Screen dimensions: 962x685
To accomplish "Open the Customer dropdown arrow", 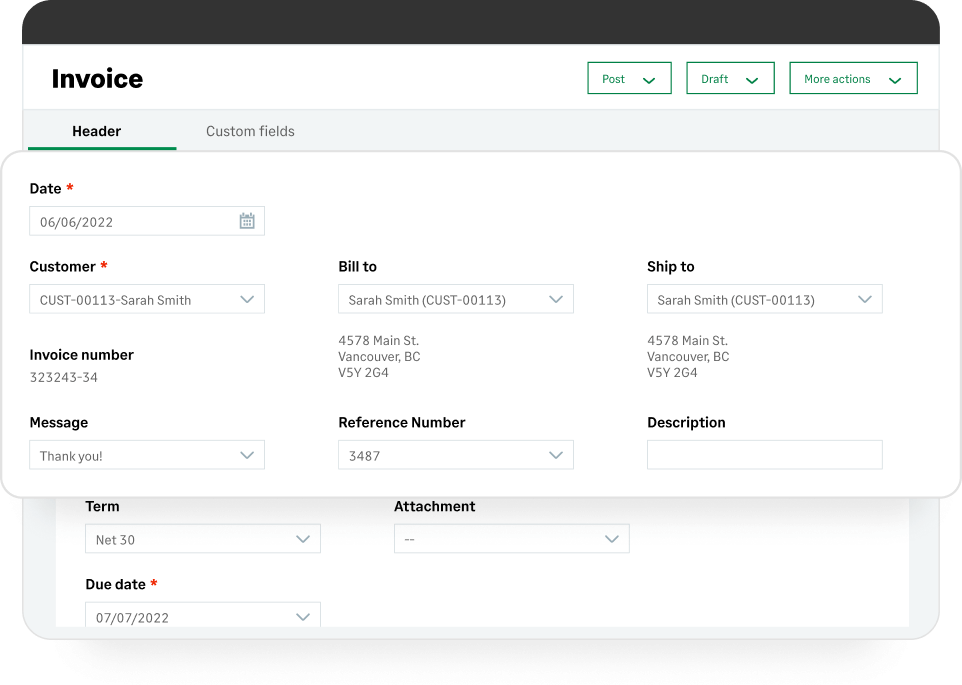I will 247,298.
